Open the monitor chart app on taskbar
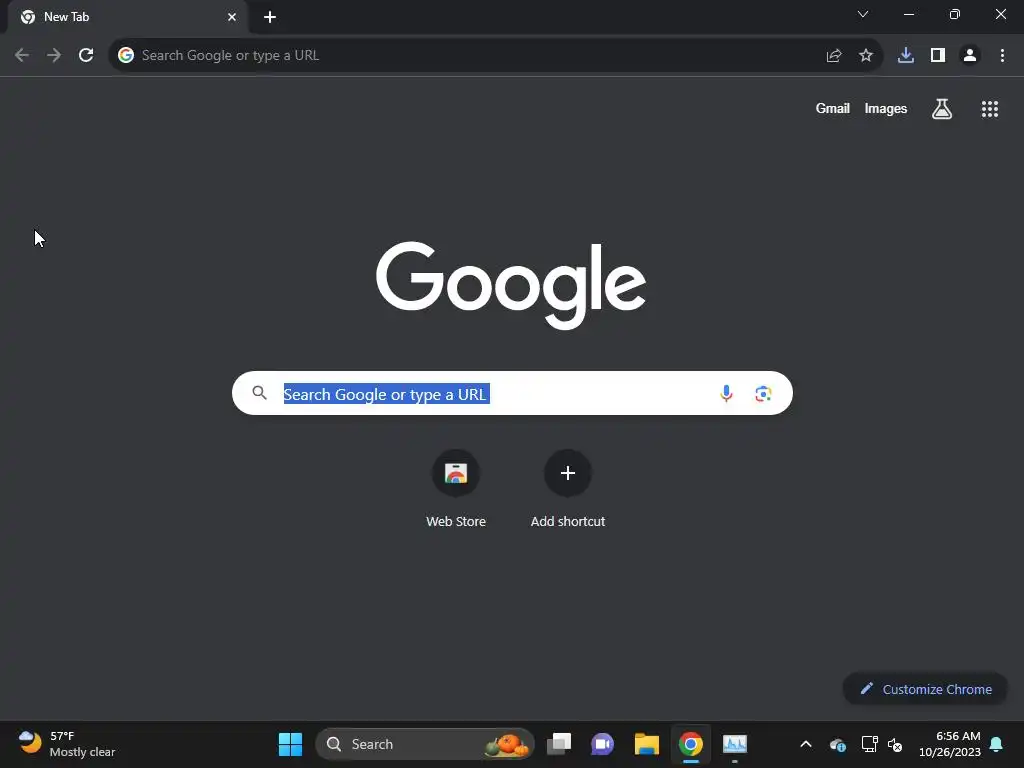This screenshot has width=1024, height=768. (735, 744)
